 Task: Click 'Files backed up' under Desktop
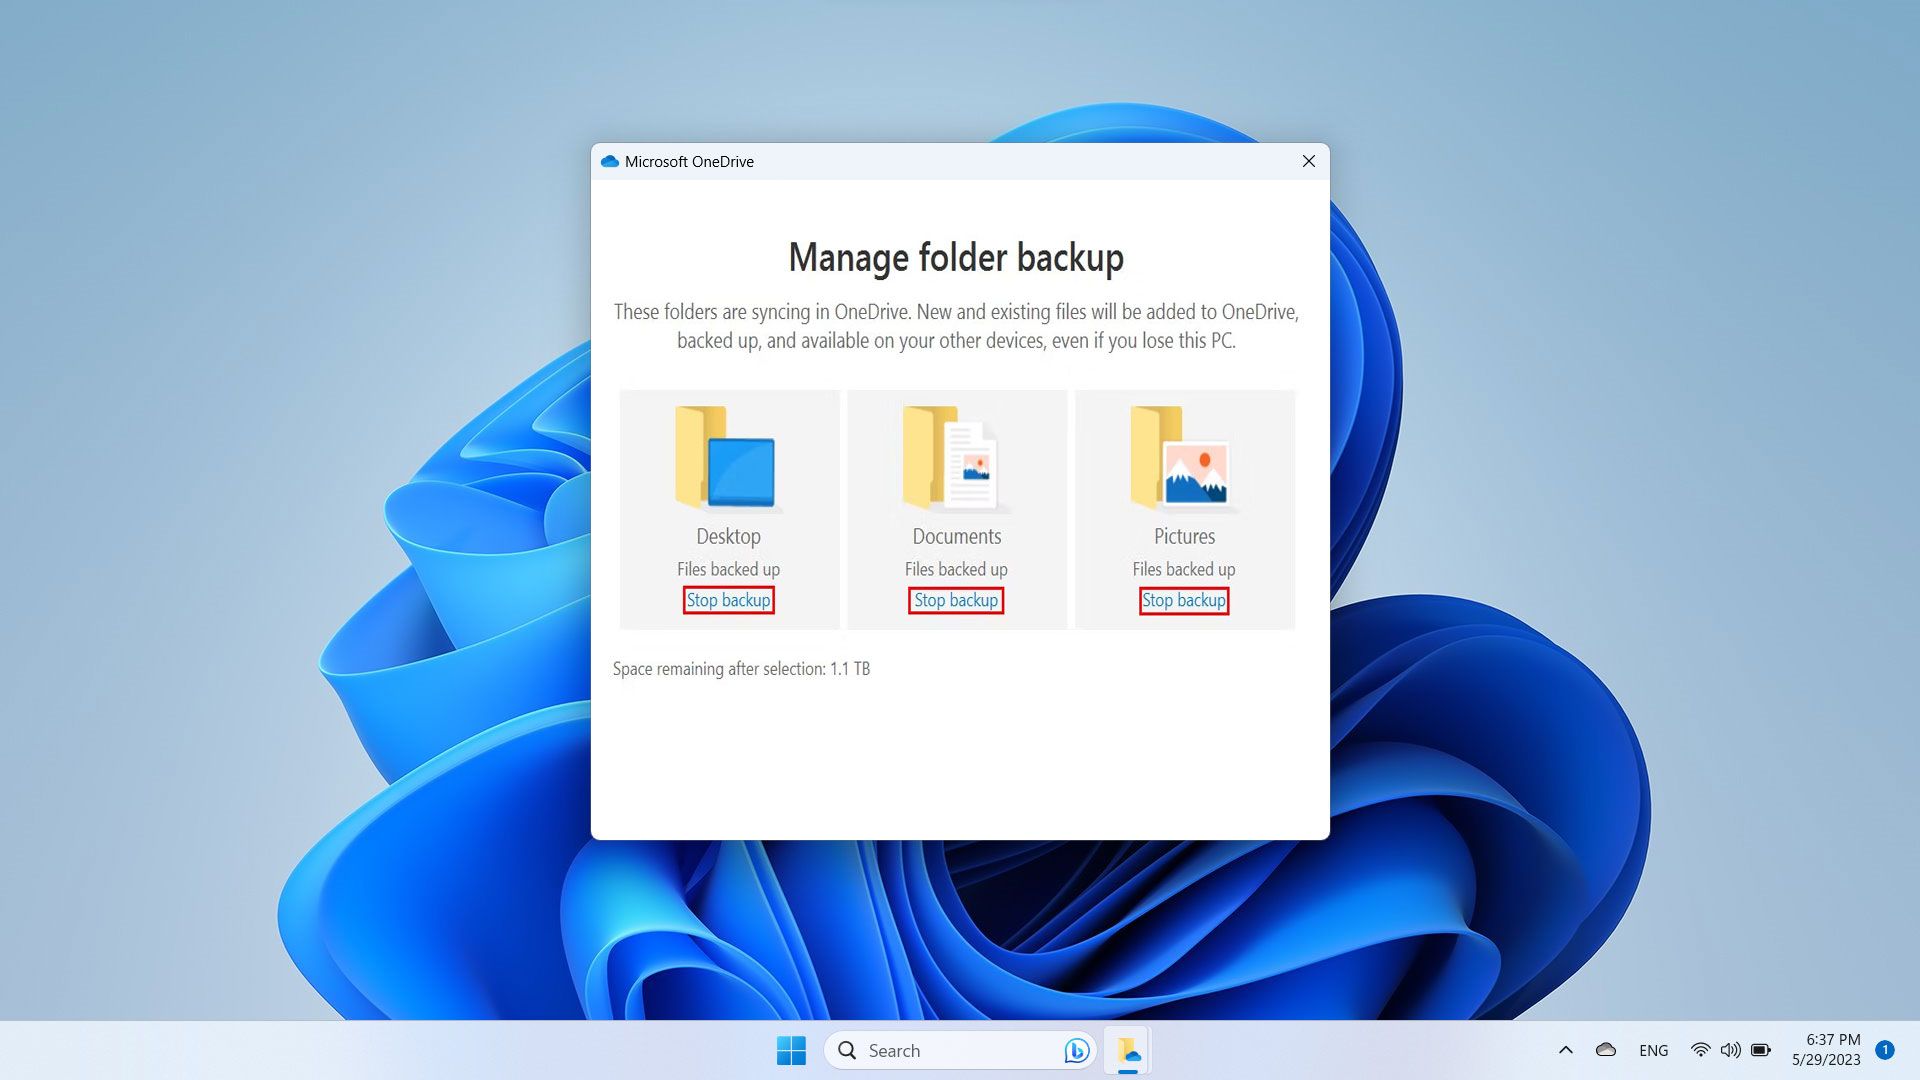(728, 569)
